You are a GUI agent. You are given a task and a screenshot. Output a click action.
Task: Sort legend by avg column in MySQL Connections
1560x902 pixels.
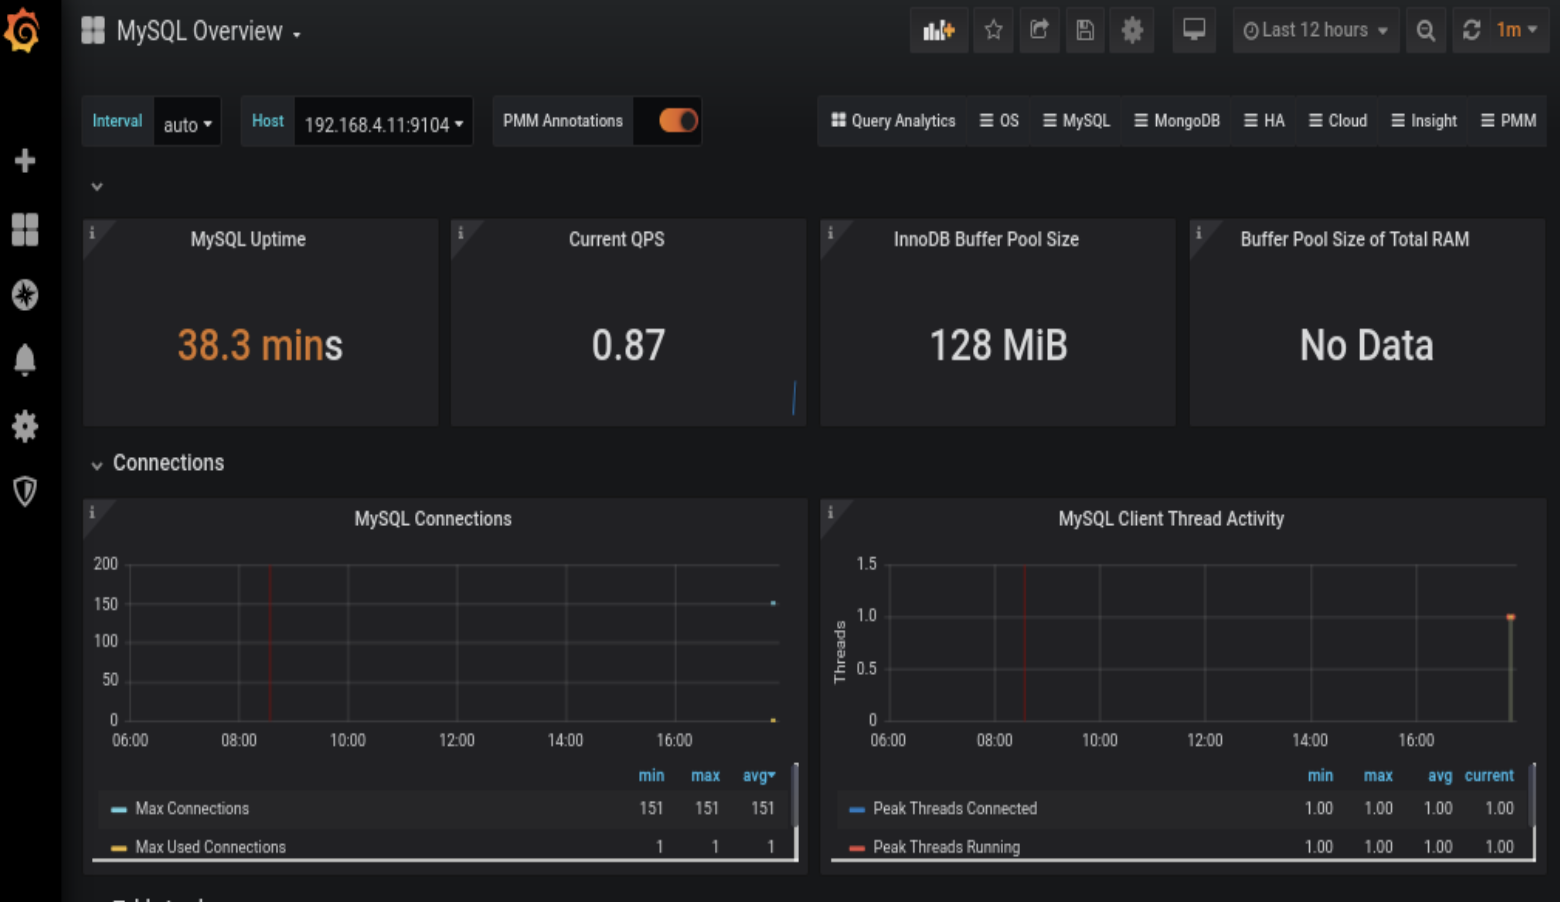point(759,776)
